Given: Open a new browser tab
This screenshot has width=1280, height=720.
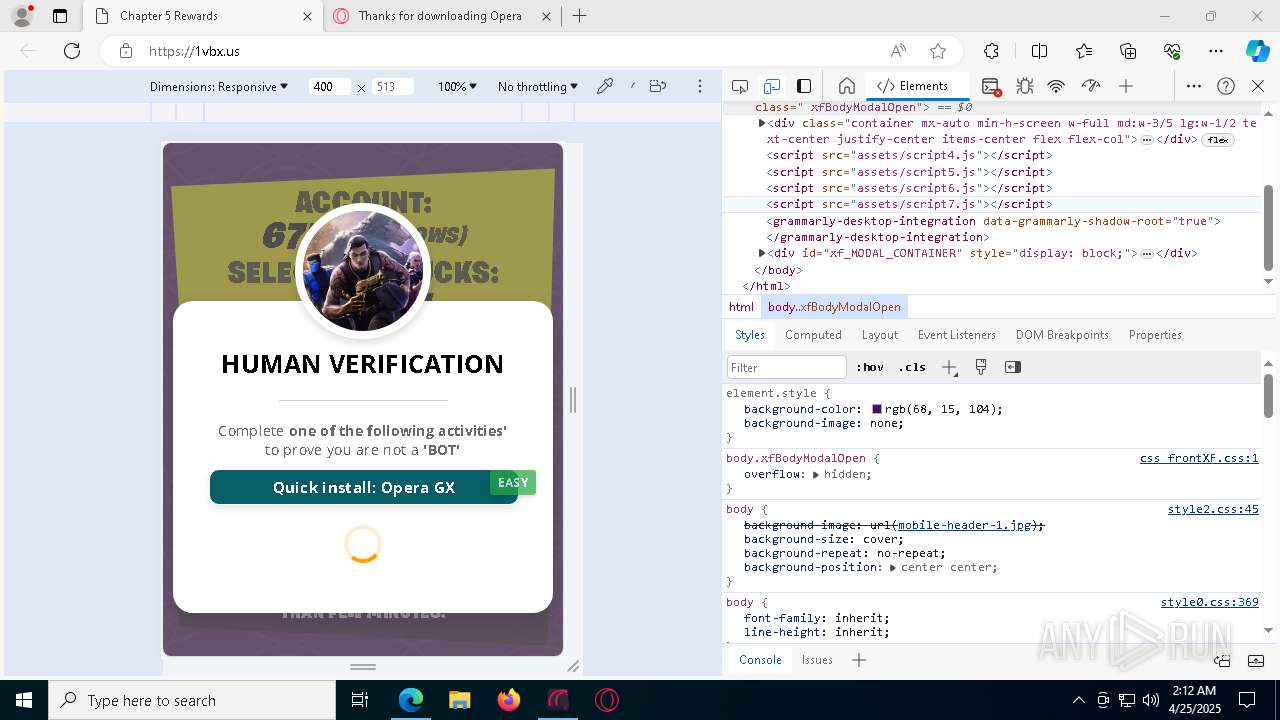Looking at the screenshot, I should point(580,16).
